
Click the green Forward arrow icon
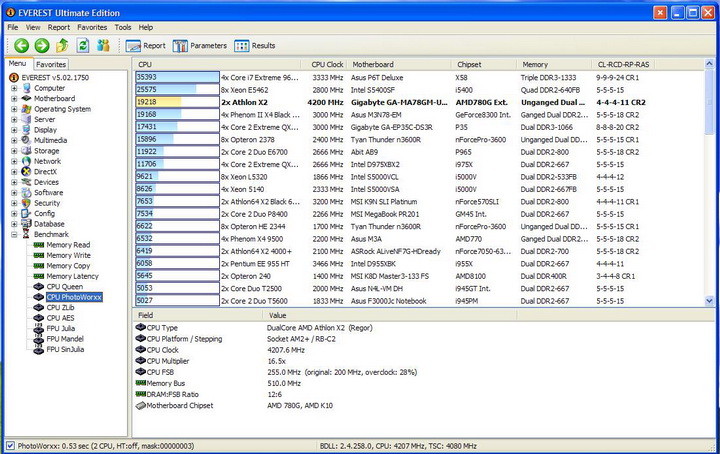coord(41,46)
